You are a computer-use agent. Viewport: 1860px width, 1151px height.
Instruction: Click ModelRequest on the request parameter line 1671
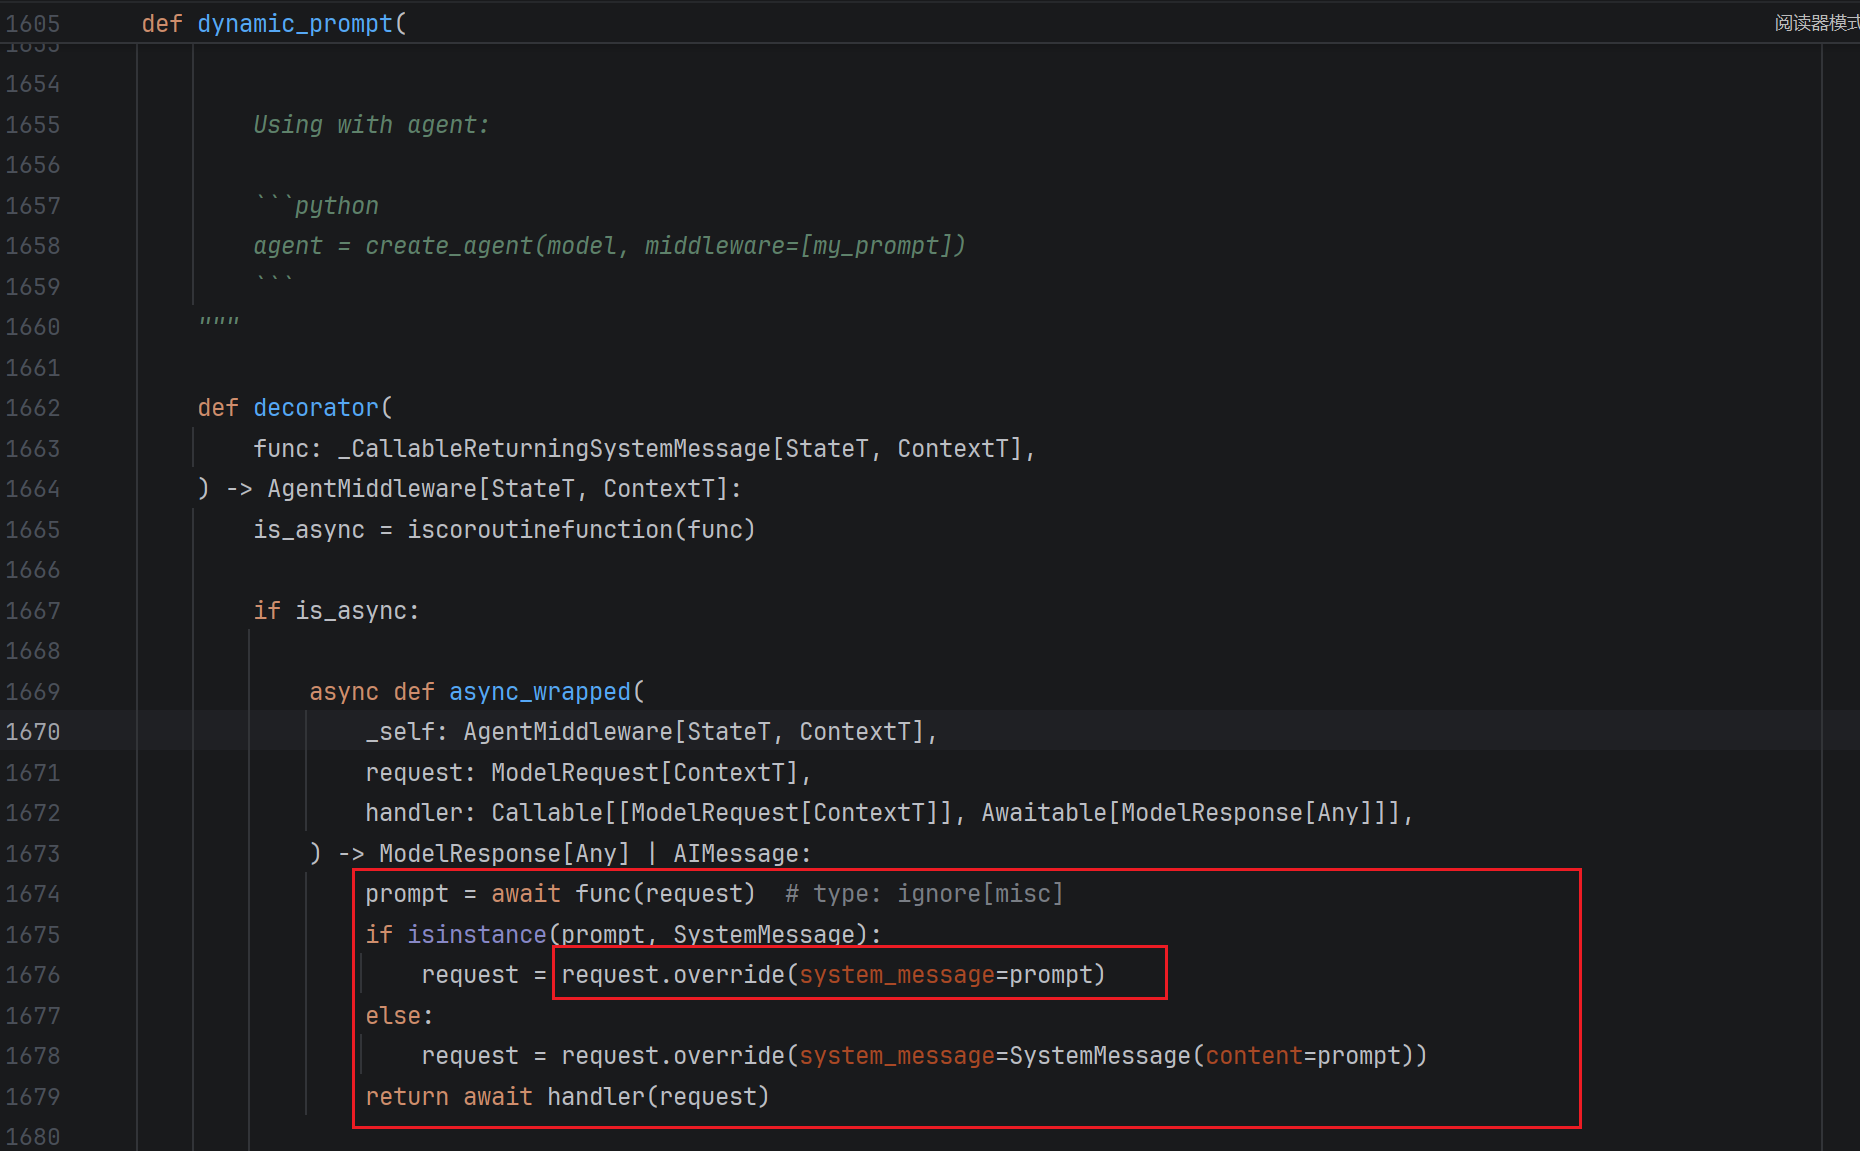[x=575, y=773]
